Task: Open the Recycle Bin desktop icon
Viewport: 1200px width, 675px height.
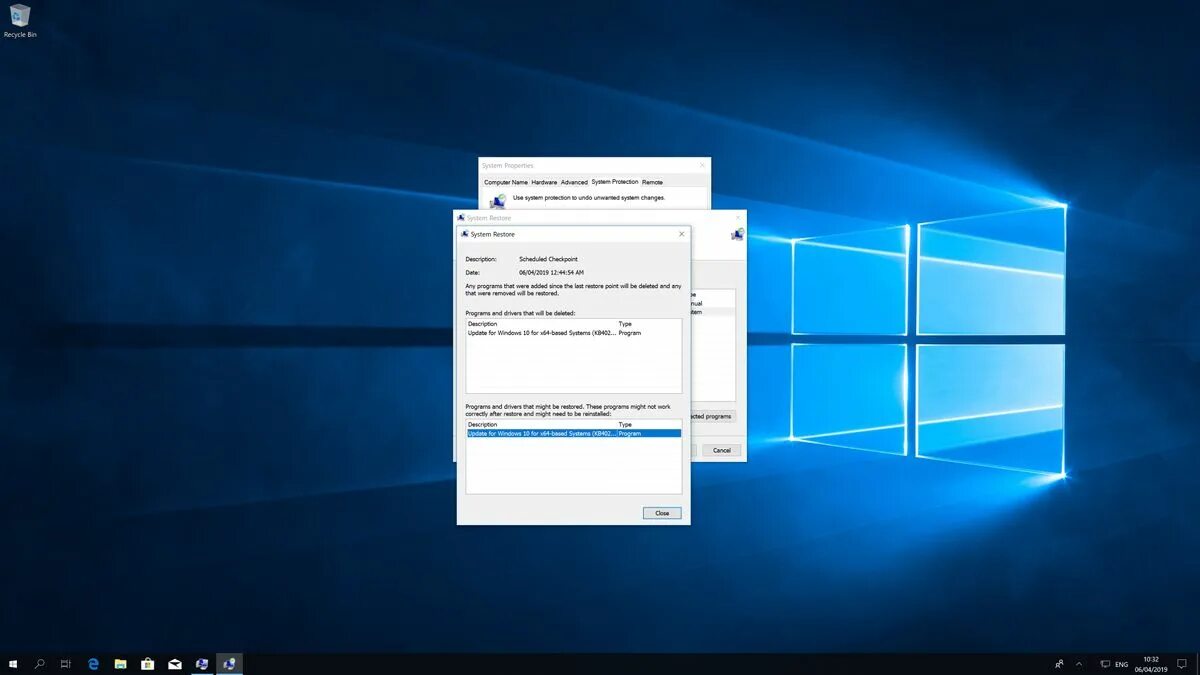Action: (x=20, y=21)
